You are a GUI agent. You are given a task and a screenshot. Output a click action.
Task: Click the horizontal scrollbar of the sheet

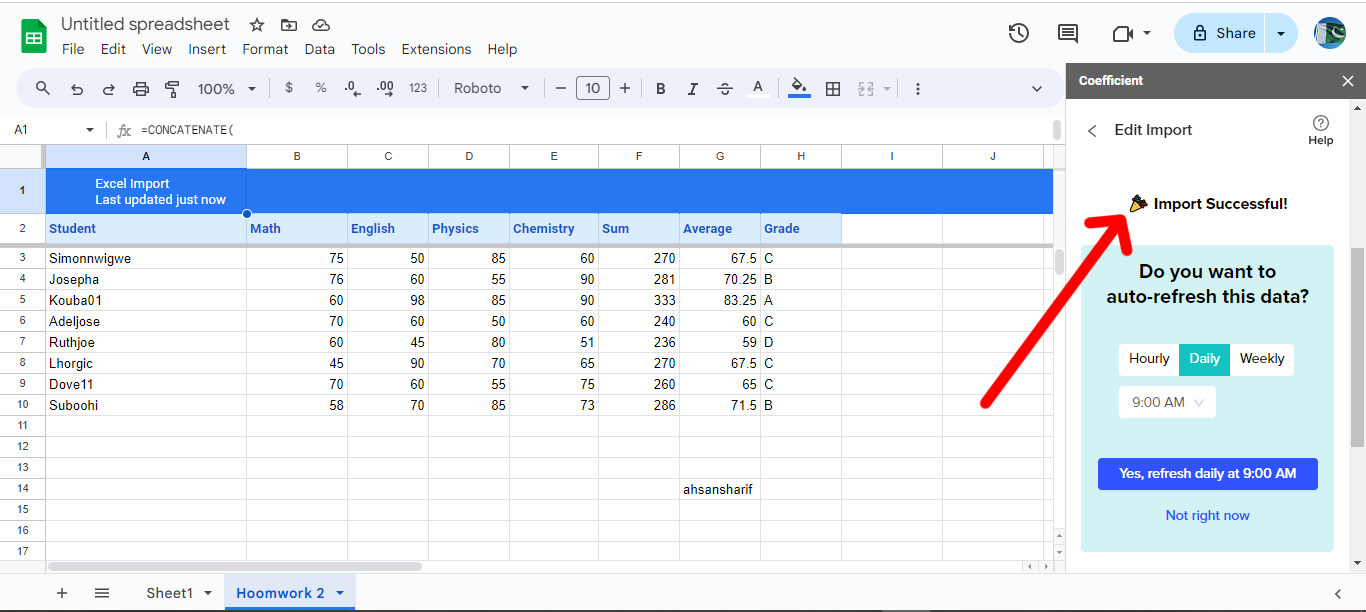point(234,566)
